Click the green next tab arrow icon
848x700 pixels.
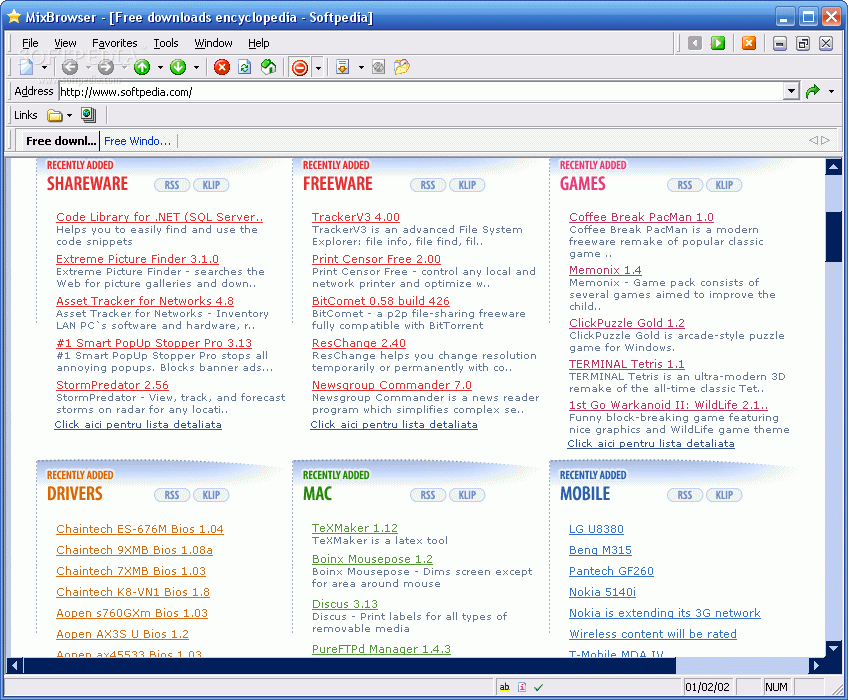click(718, 43)
